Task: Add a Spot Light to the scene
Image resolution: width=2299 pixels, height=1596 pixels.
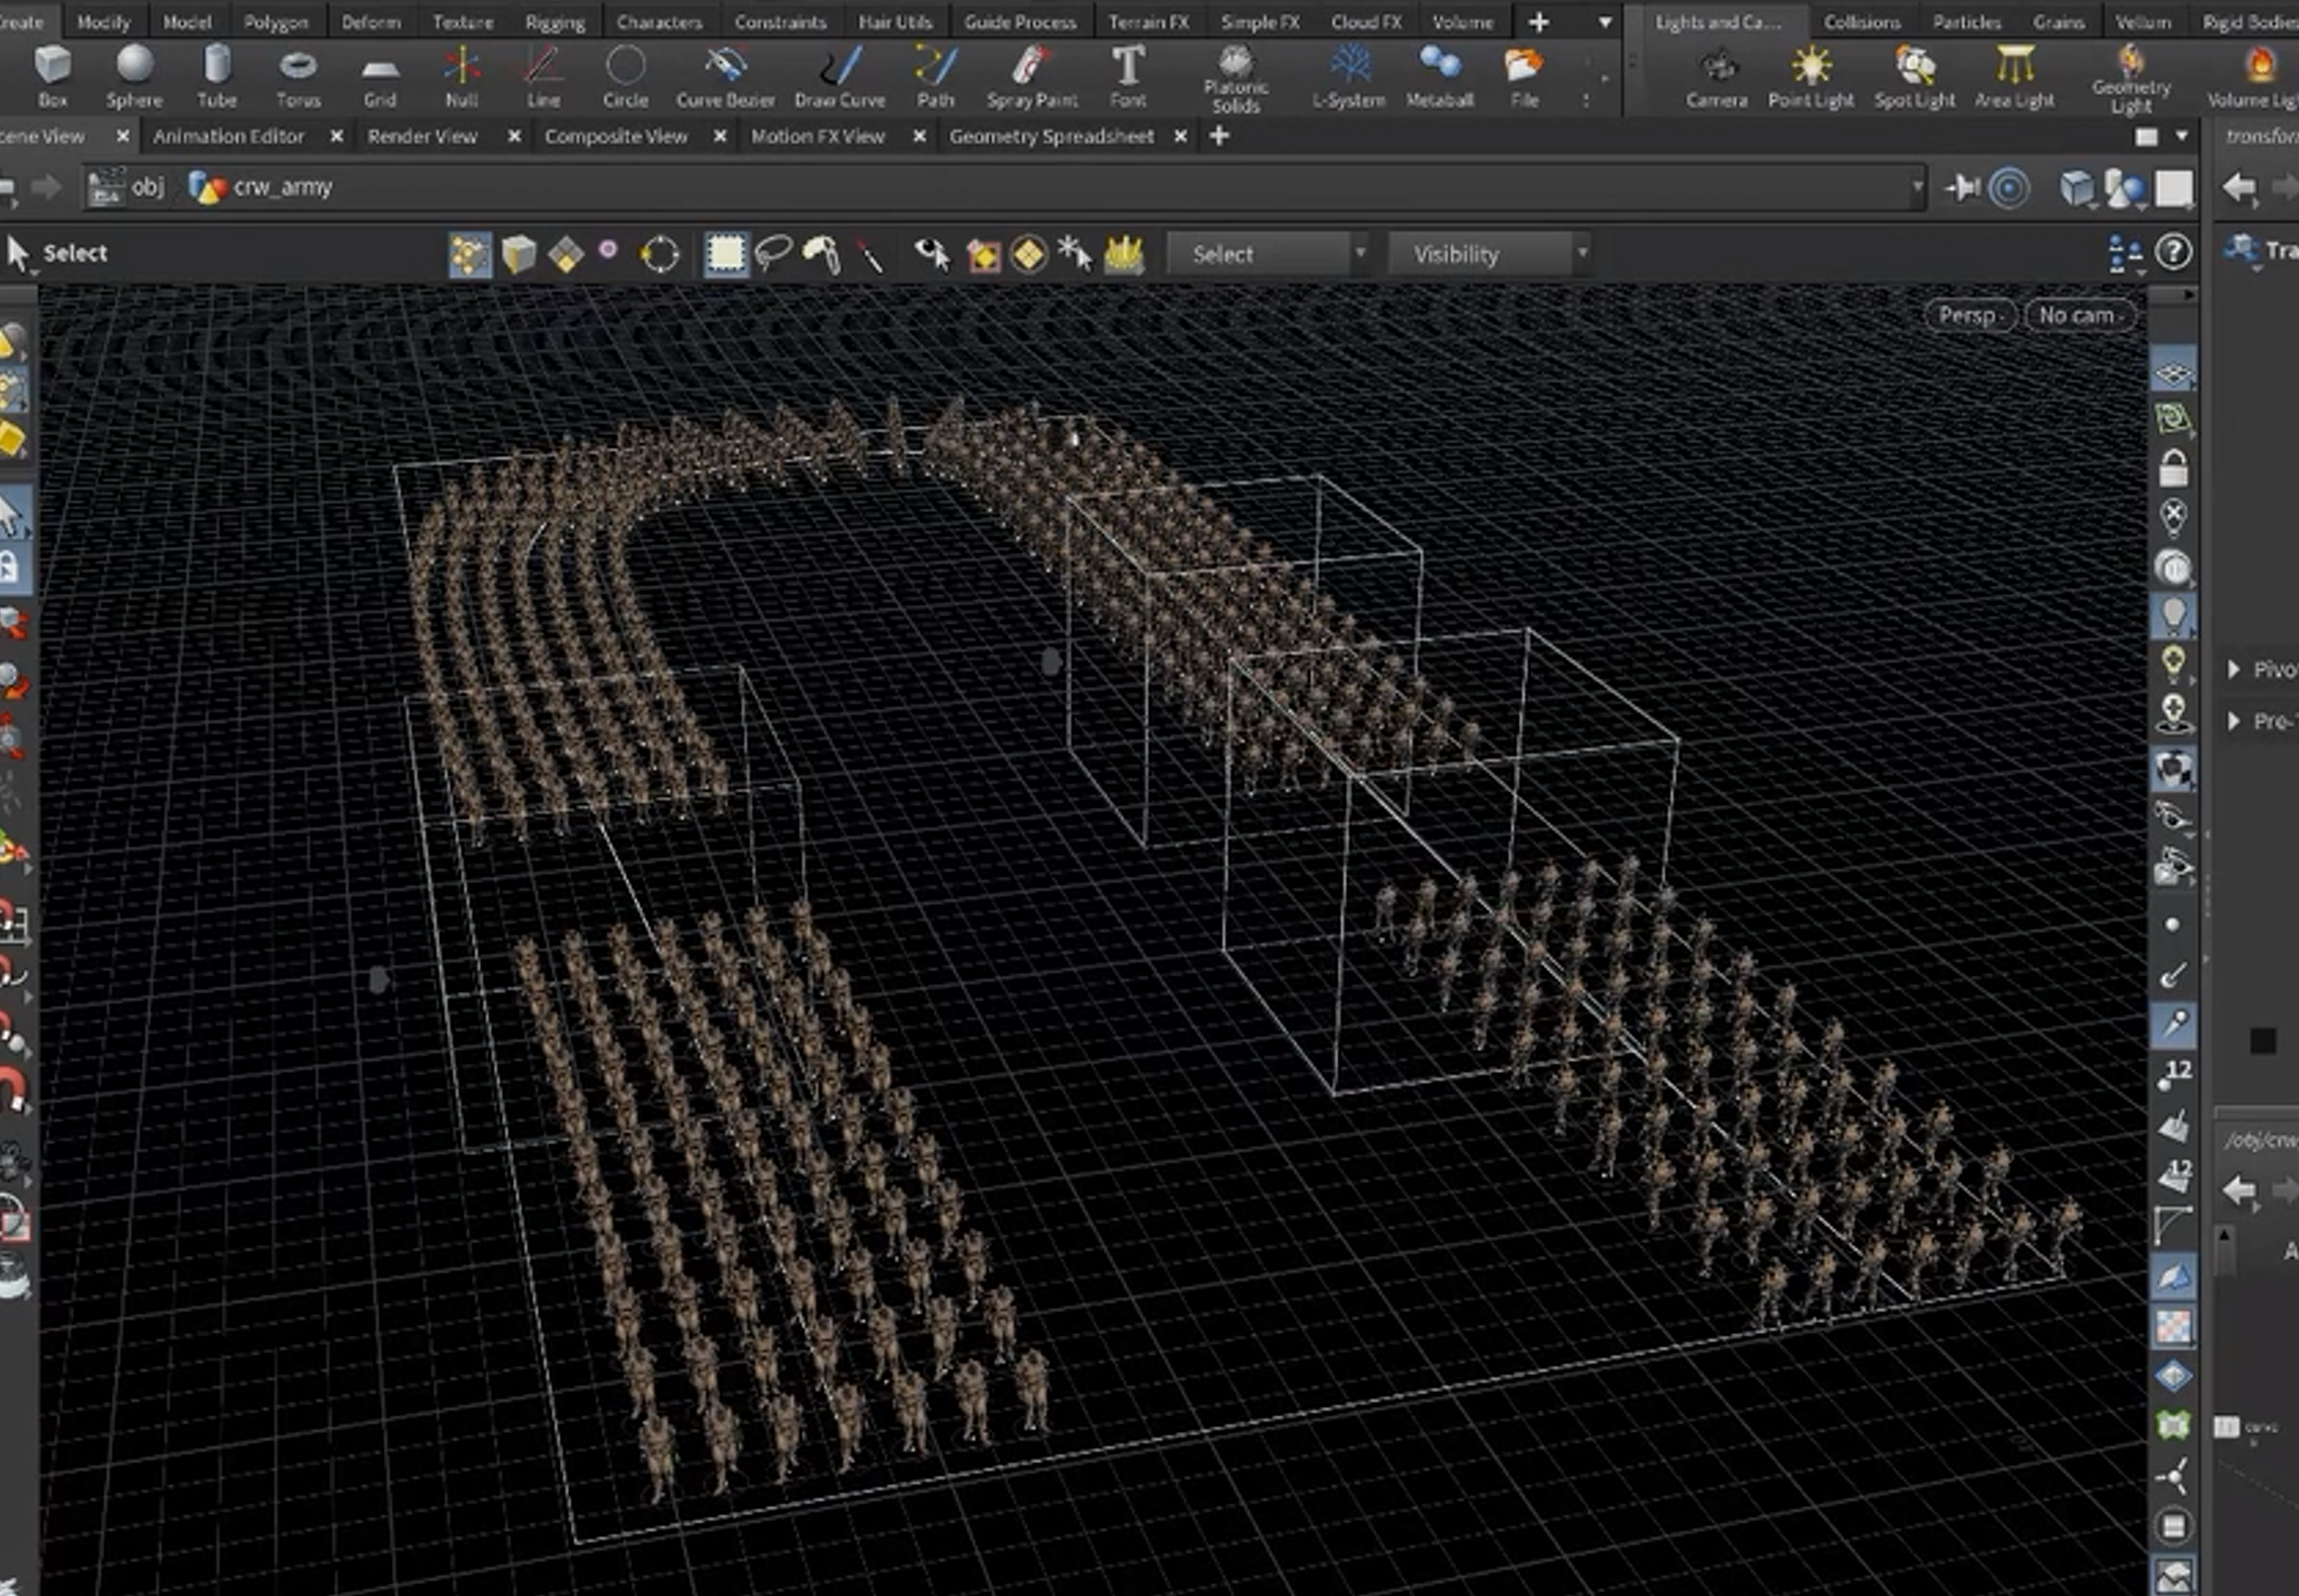Action: (x=1914, y=77)
